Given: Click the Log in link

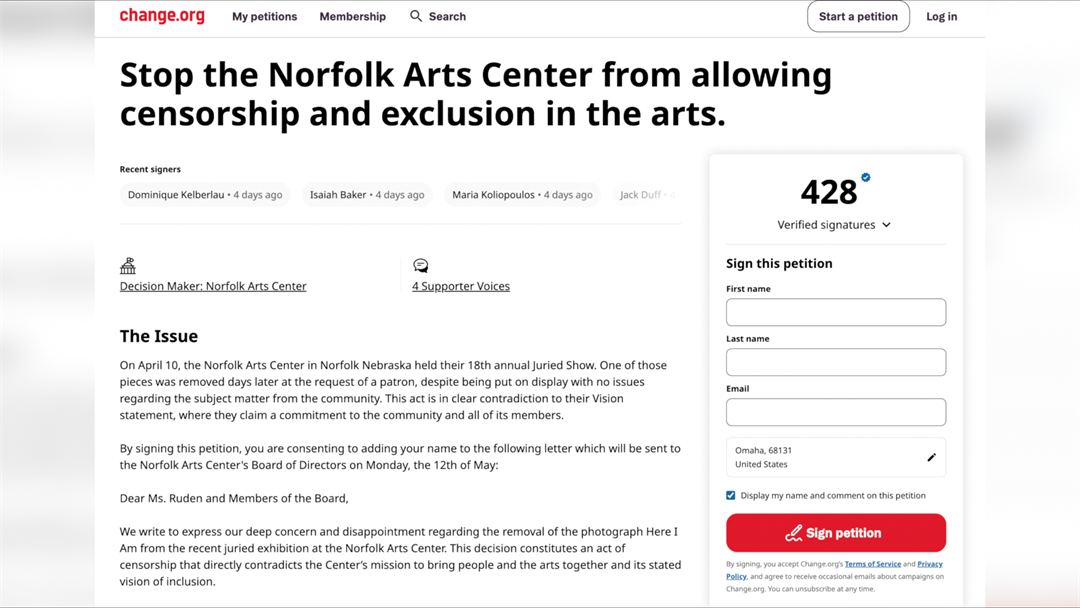Looking at the screenshot, I should [x=941, y=16].
